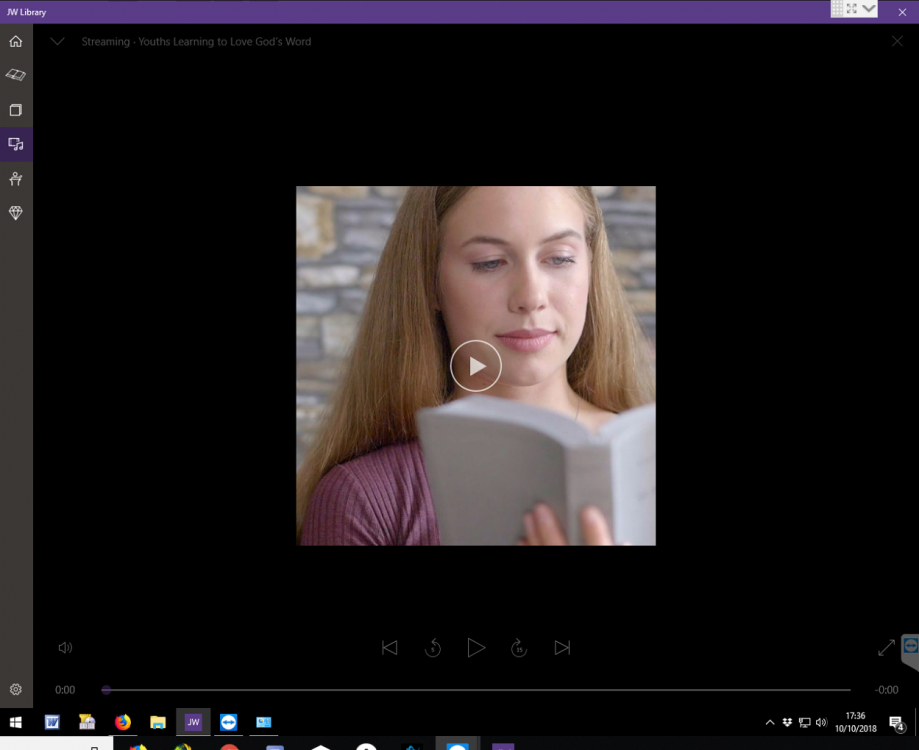Collapse player using top-left chevron
Image resolution: width=919 pixels, height=750 pixels.
58,42
